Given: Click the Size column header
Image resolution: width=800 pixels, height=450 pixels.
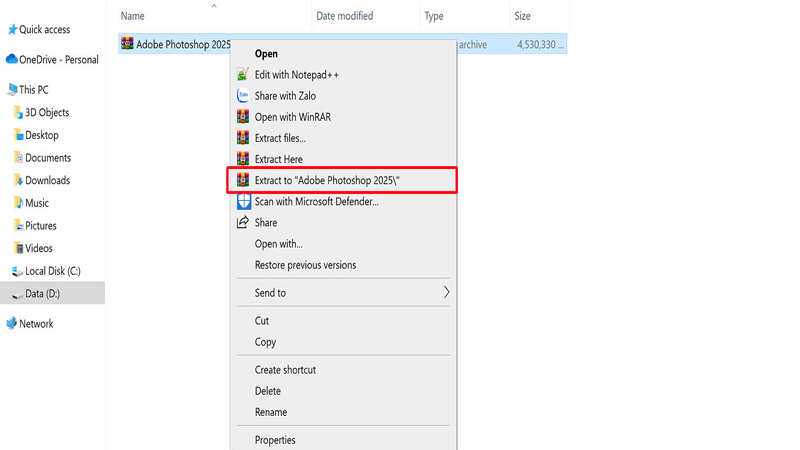Looking at the screenshot, I should click(523, 16).
